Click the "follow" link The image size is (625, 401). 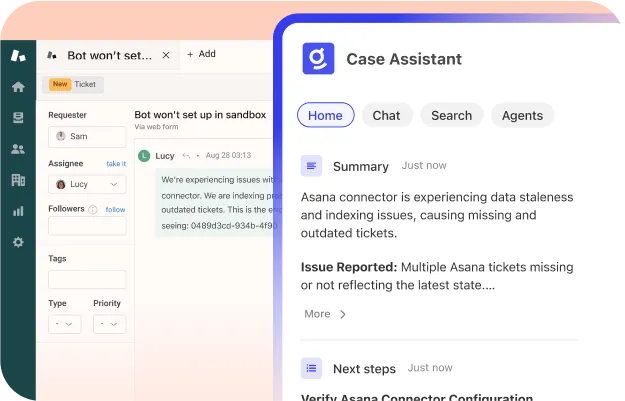point(115,210)
